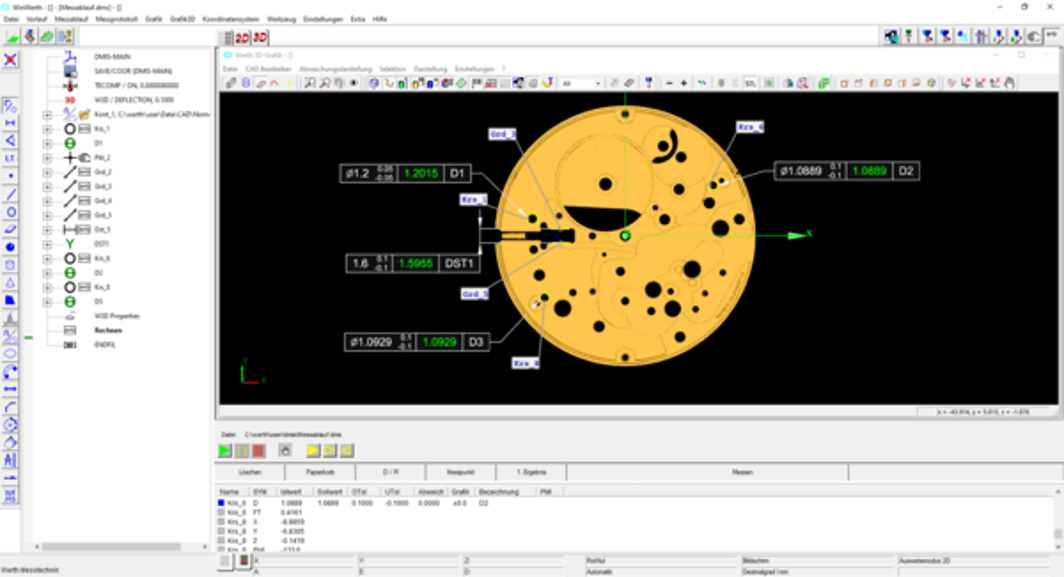The image size is (1064, 577).
Task: Expand the Kont_1 CAD tree node
Action: pyautogui.click(x=47, y=115)
